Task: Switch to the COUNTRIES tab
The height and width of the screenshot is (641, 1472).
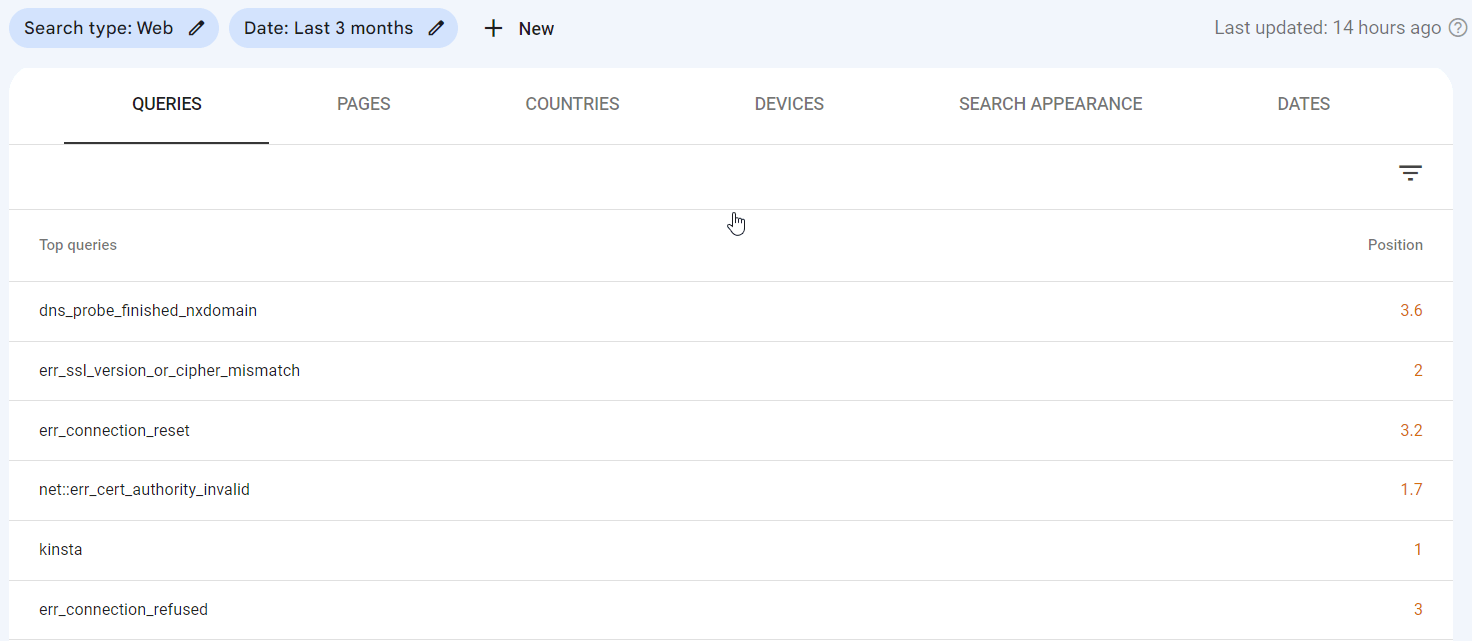Action: (x=572, y=103)
